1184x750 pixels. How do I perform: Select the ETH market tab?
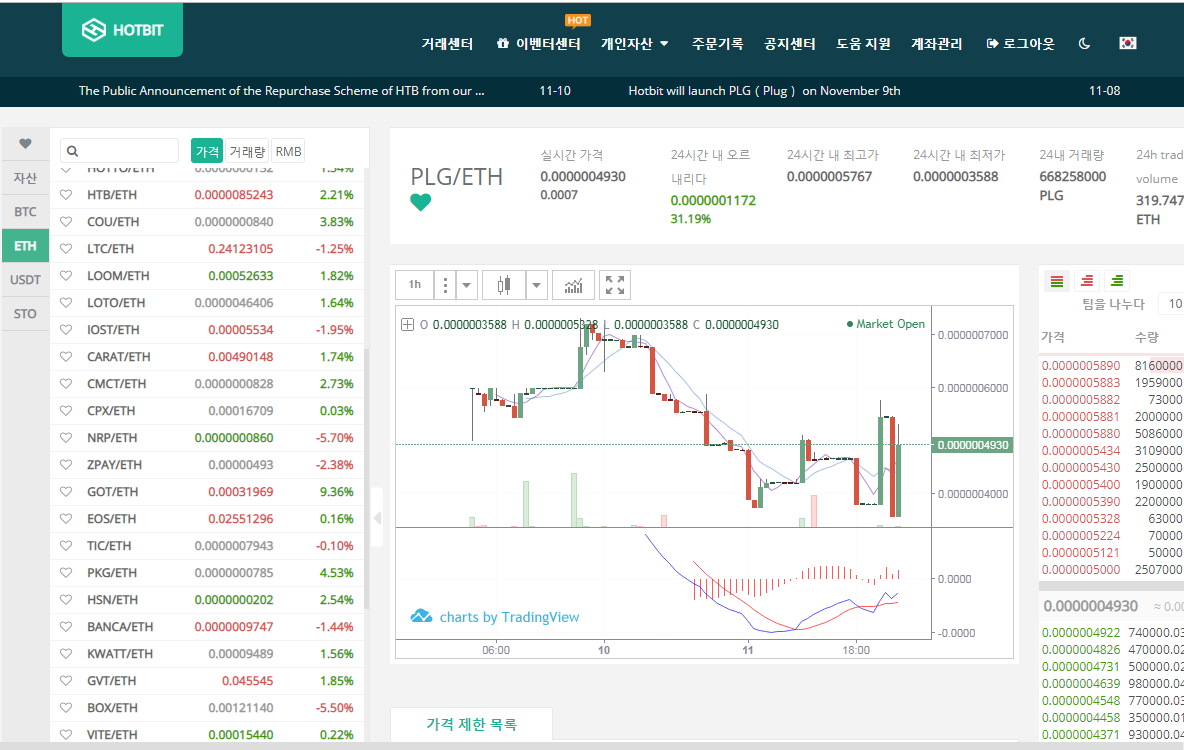tap(25, 245)
